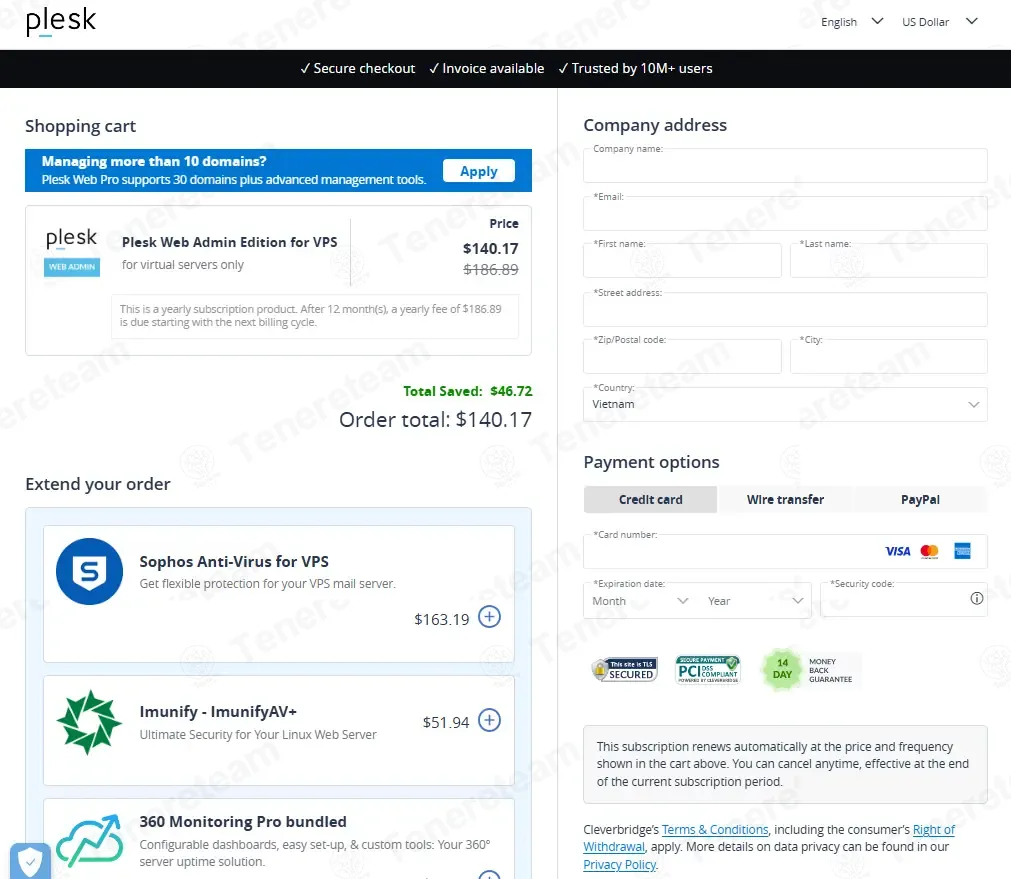1011x879 pixels.
Task: Click the Invoice available banner text
Action: (487, 68)
